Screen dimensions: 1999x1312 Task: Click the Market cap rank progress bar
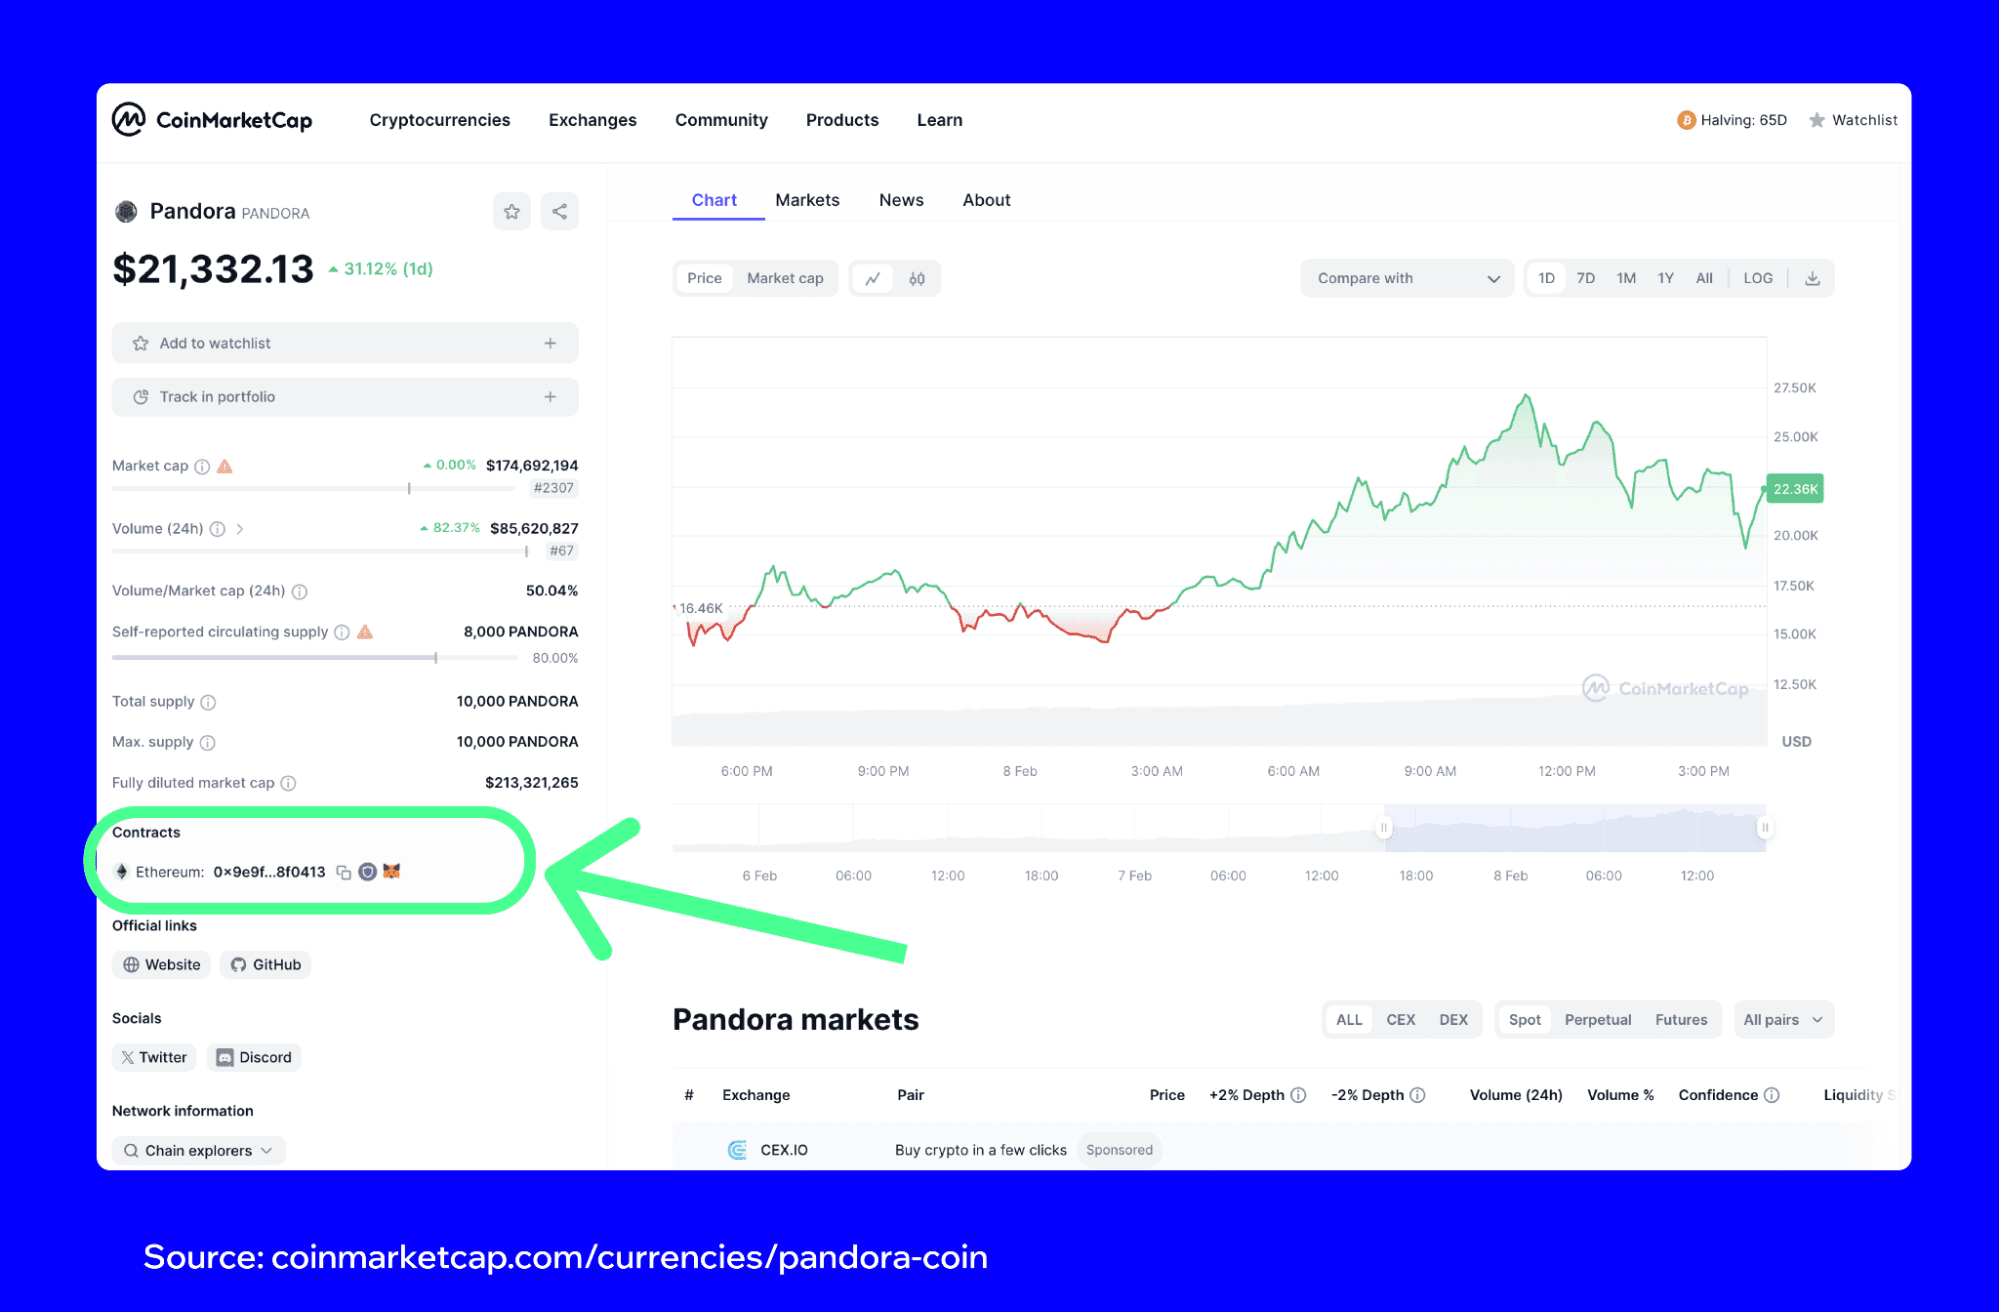[x=313, y=489]
